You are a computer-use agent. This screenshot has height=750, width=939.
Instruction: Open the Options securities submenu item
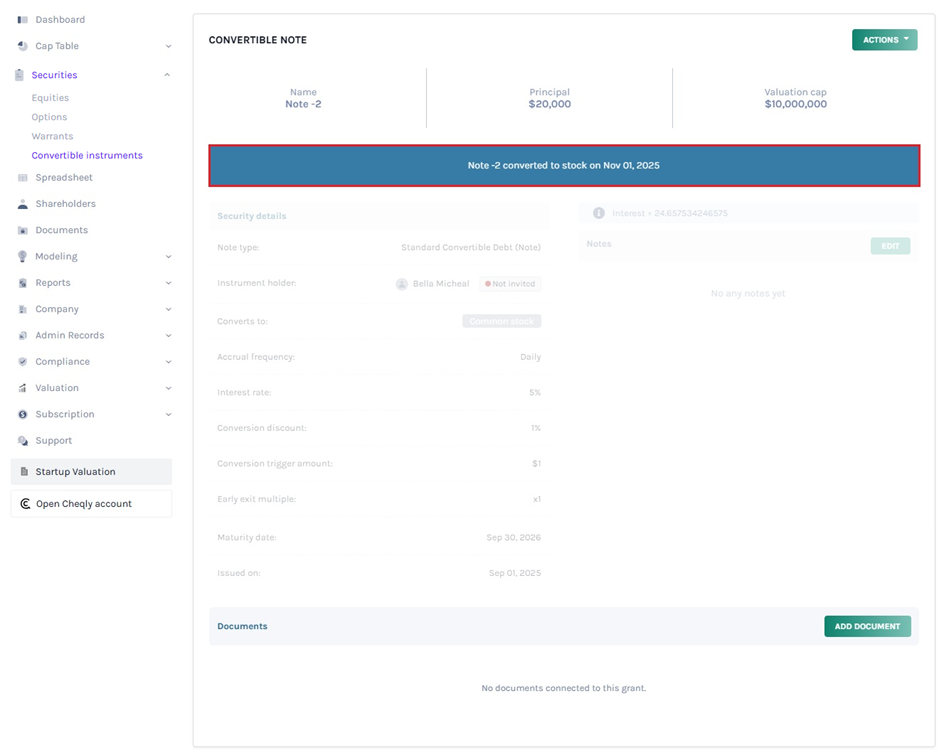49,117
